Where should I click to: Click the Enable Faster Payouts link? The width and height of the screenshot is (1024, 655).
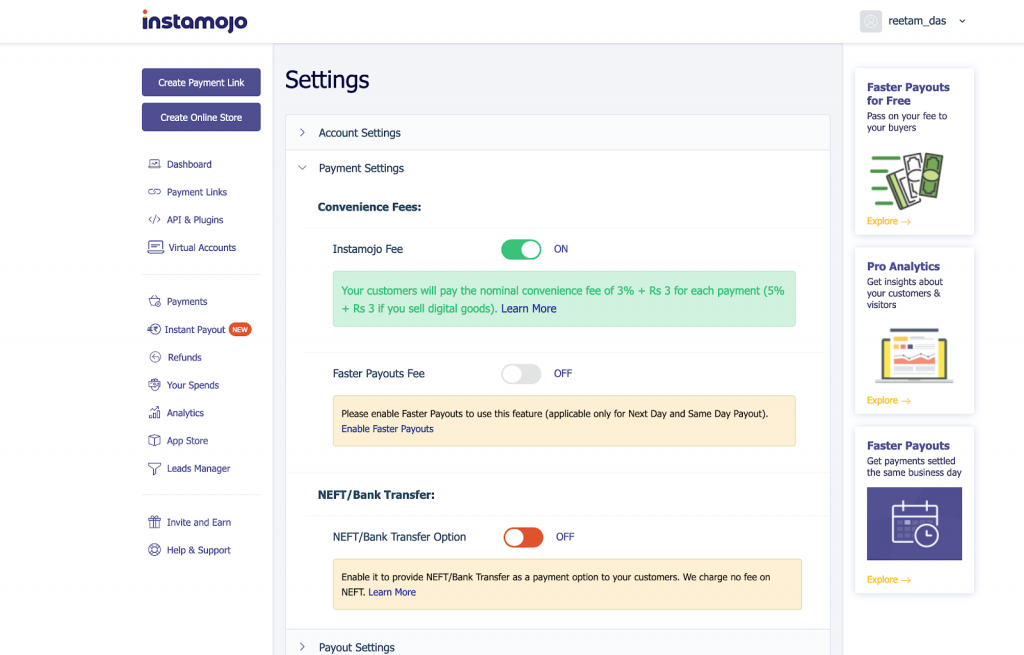(x=387, y=429)
